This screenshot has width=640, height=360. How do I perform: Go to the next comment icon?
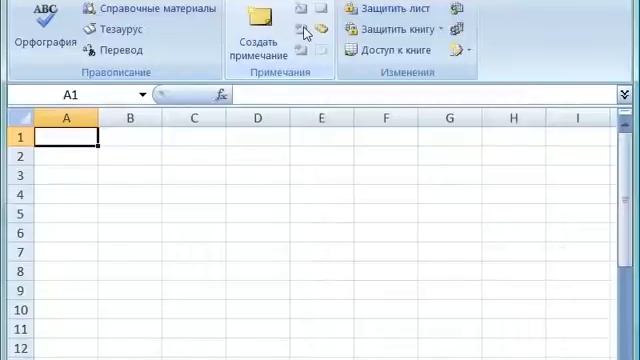[x=301, y=50]
